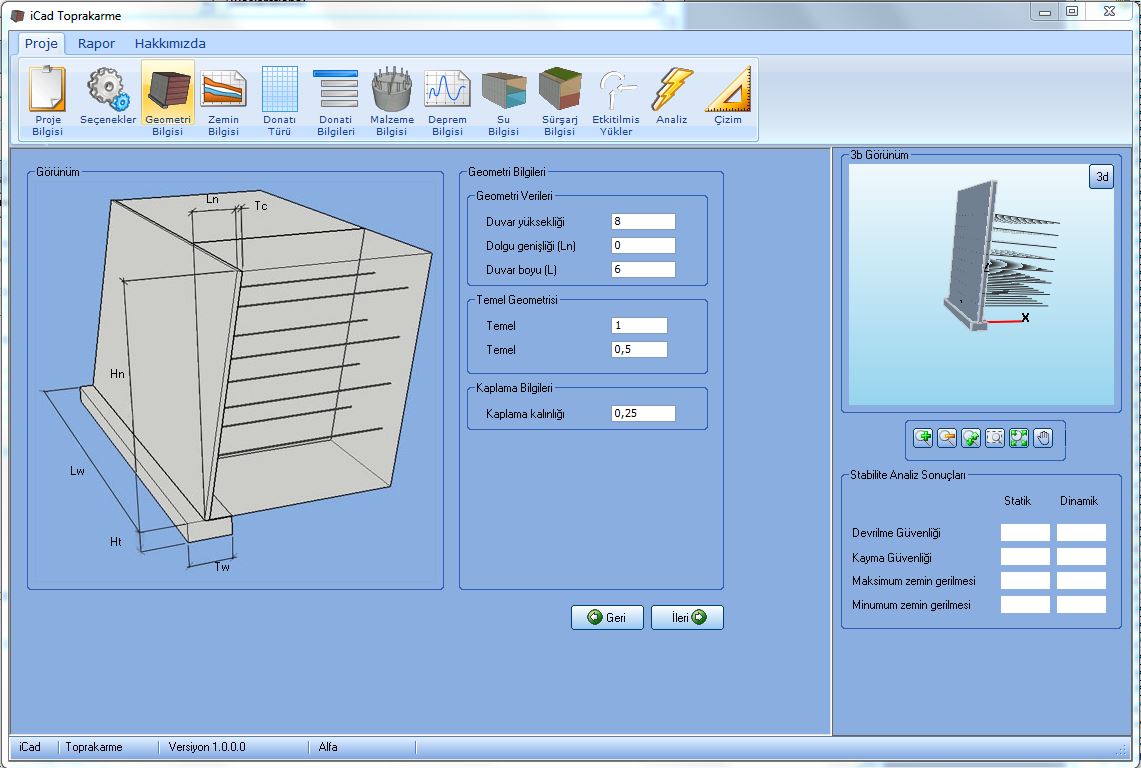Click the Kayma Güvenliği label
This screenshot has height=768, width=1141.
891,558
